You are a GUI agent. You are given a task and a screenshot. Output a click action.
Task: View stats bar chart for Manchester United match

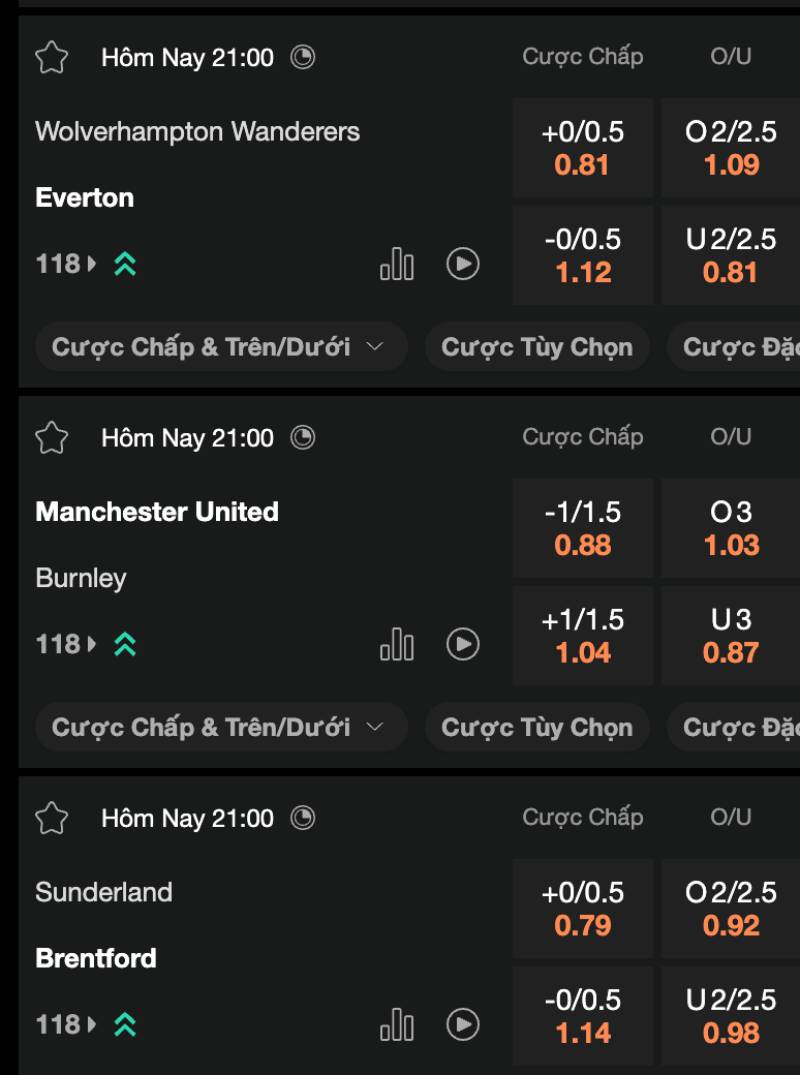click(397, 644)
